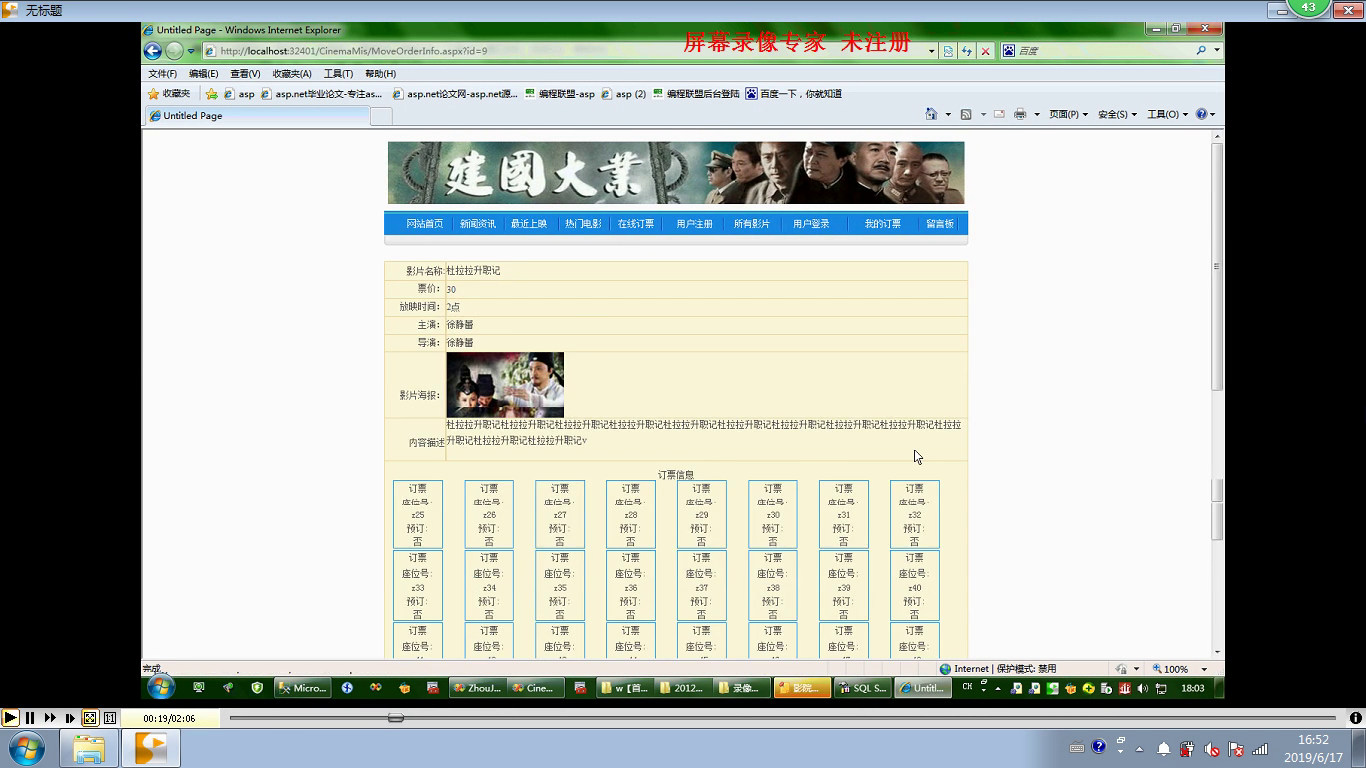The height and width of the screenshot is (768, 1366).
Task: Click the video player progress slider handle
Action: tap(396, 718)
